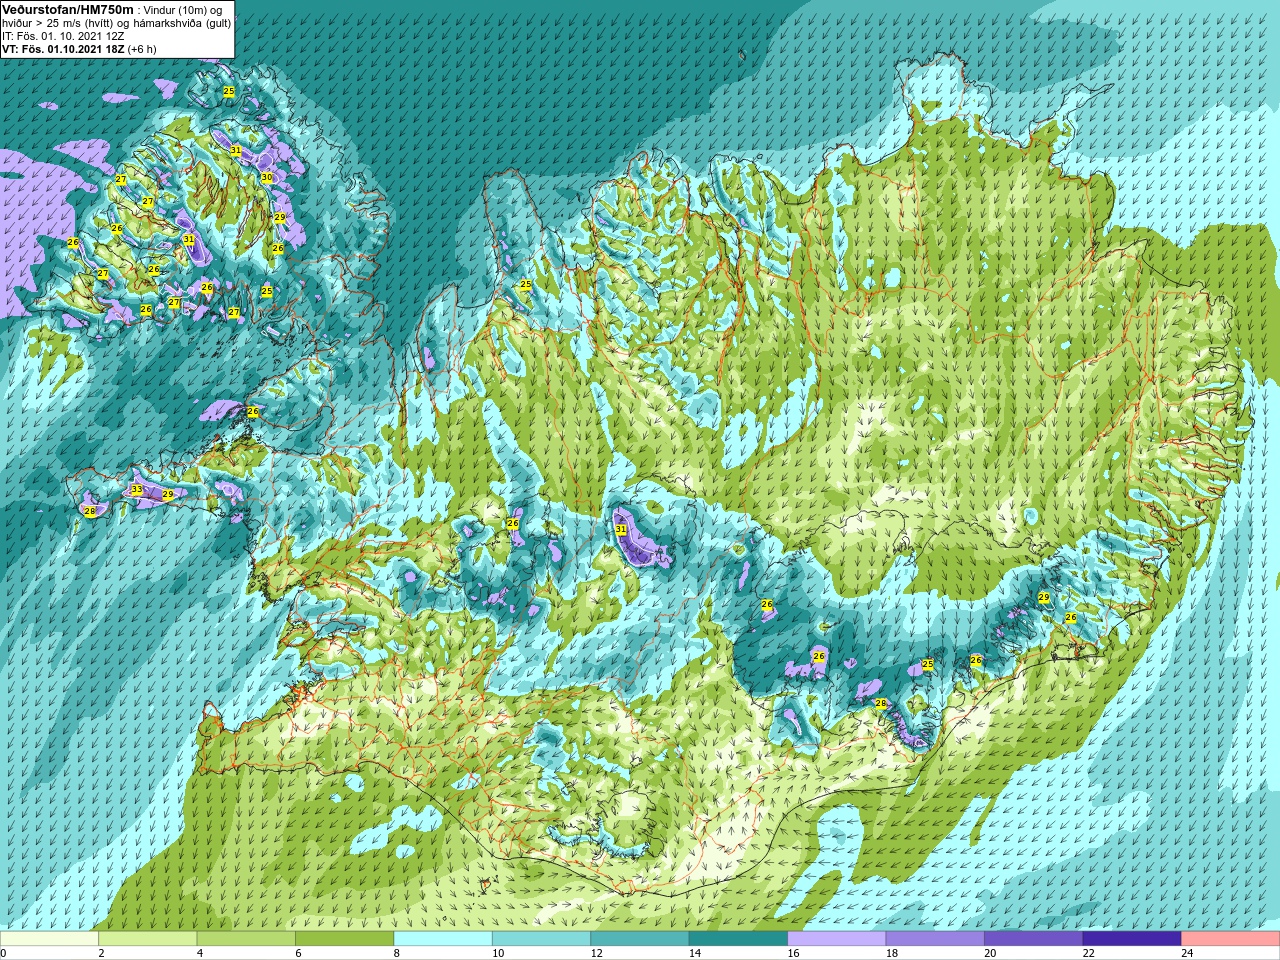This screenshot has height=960, width=1280.
Task: Pick the medium purple 18–20 legend swatch
Action: click(x=935, y=939)
